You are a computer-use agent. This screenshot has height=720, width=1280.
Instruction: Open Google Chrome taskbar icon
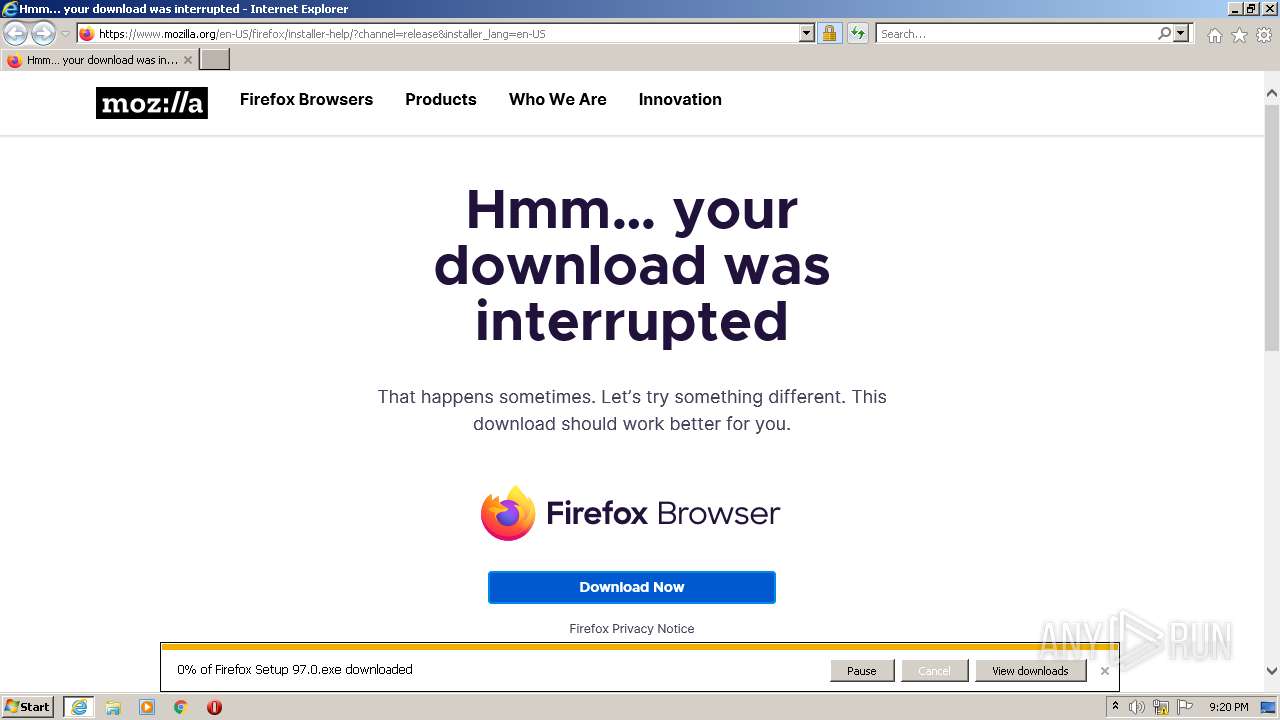[x=181, y=707]
